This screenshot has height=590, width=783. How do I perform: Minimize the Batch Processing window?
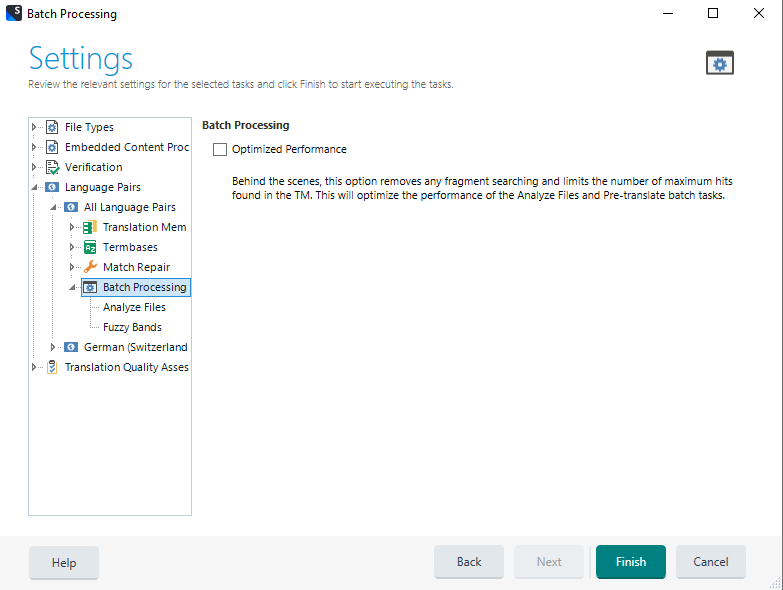(x=668, y=13)
